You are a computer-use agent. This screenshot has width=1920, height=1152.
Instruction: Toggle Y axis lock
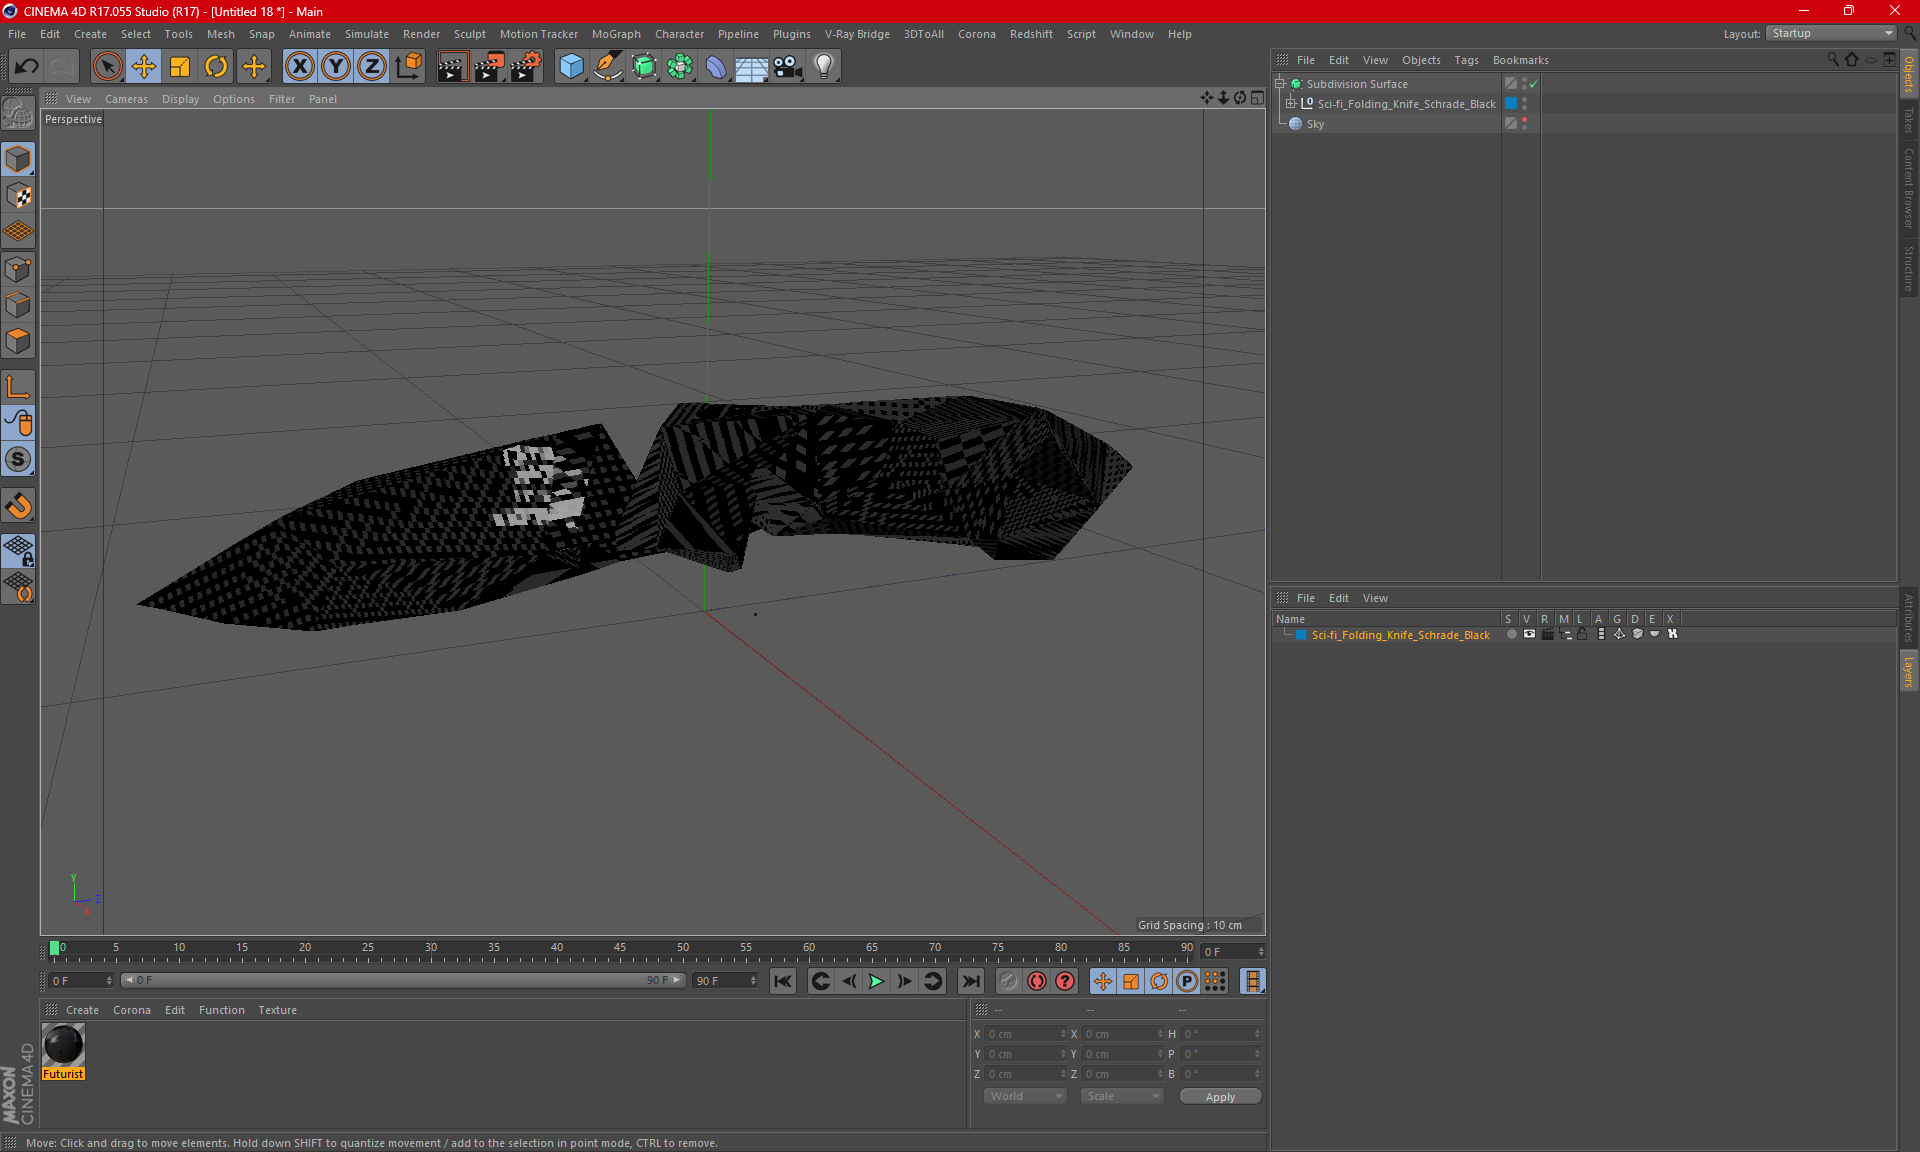(336, 67)
